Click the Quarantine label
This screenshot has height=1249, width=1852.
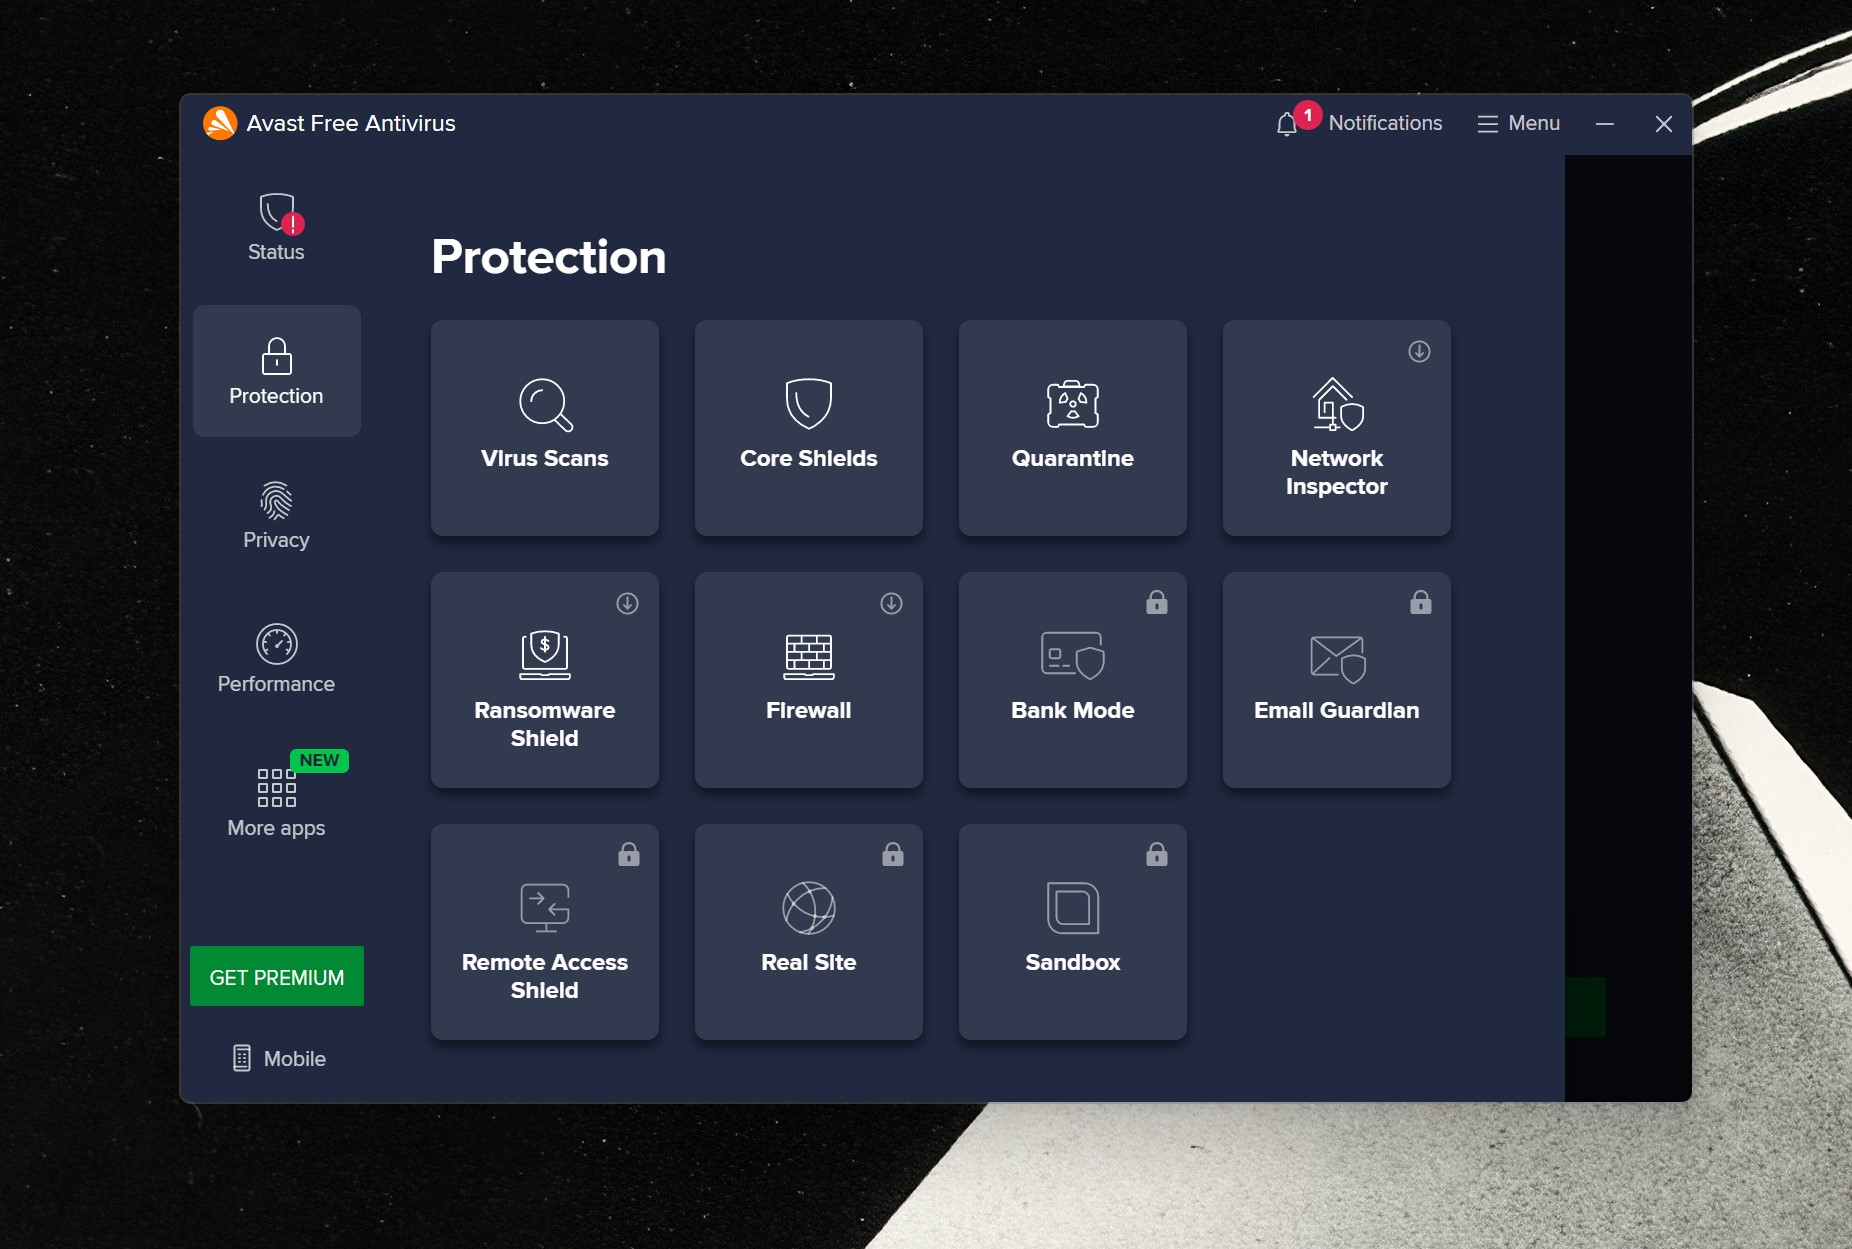point(1073,458)
